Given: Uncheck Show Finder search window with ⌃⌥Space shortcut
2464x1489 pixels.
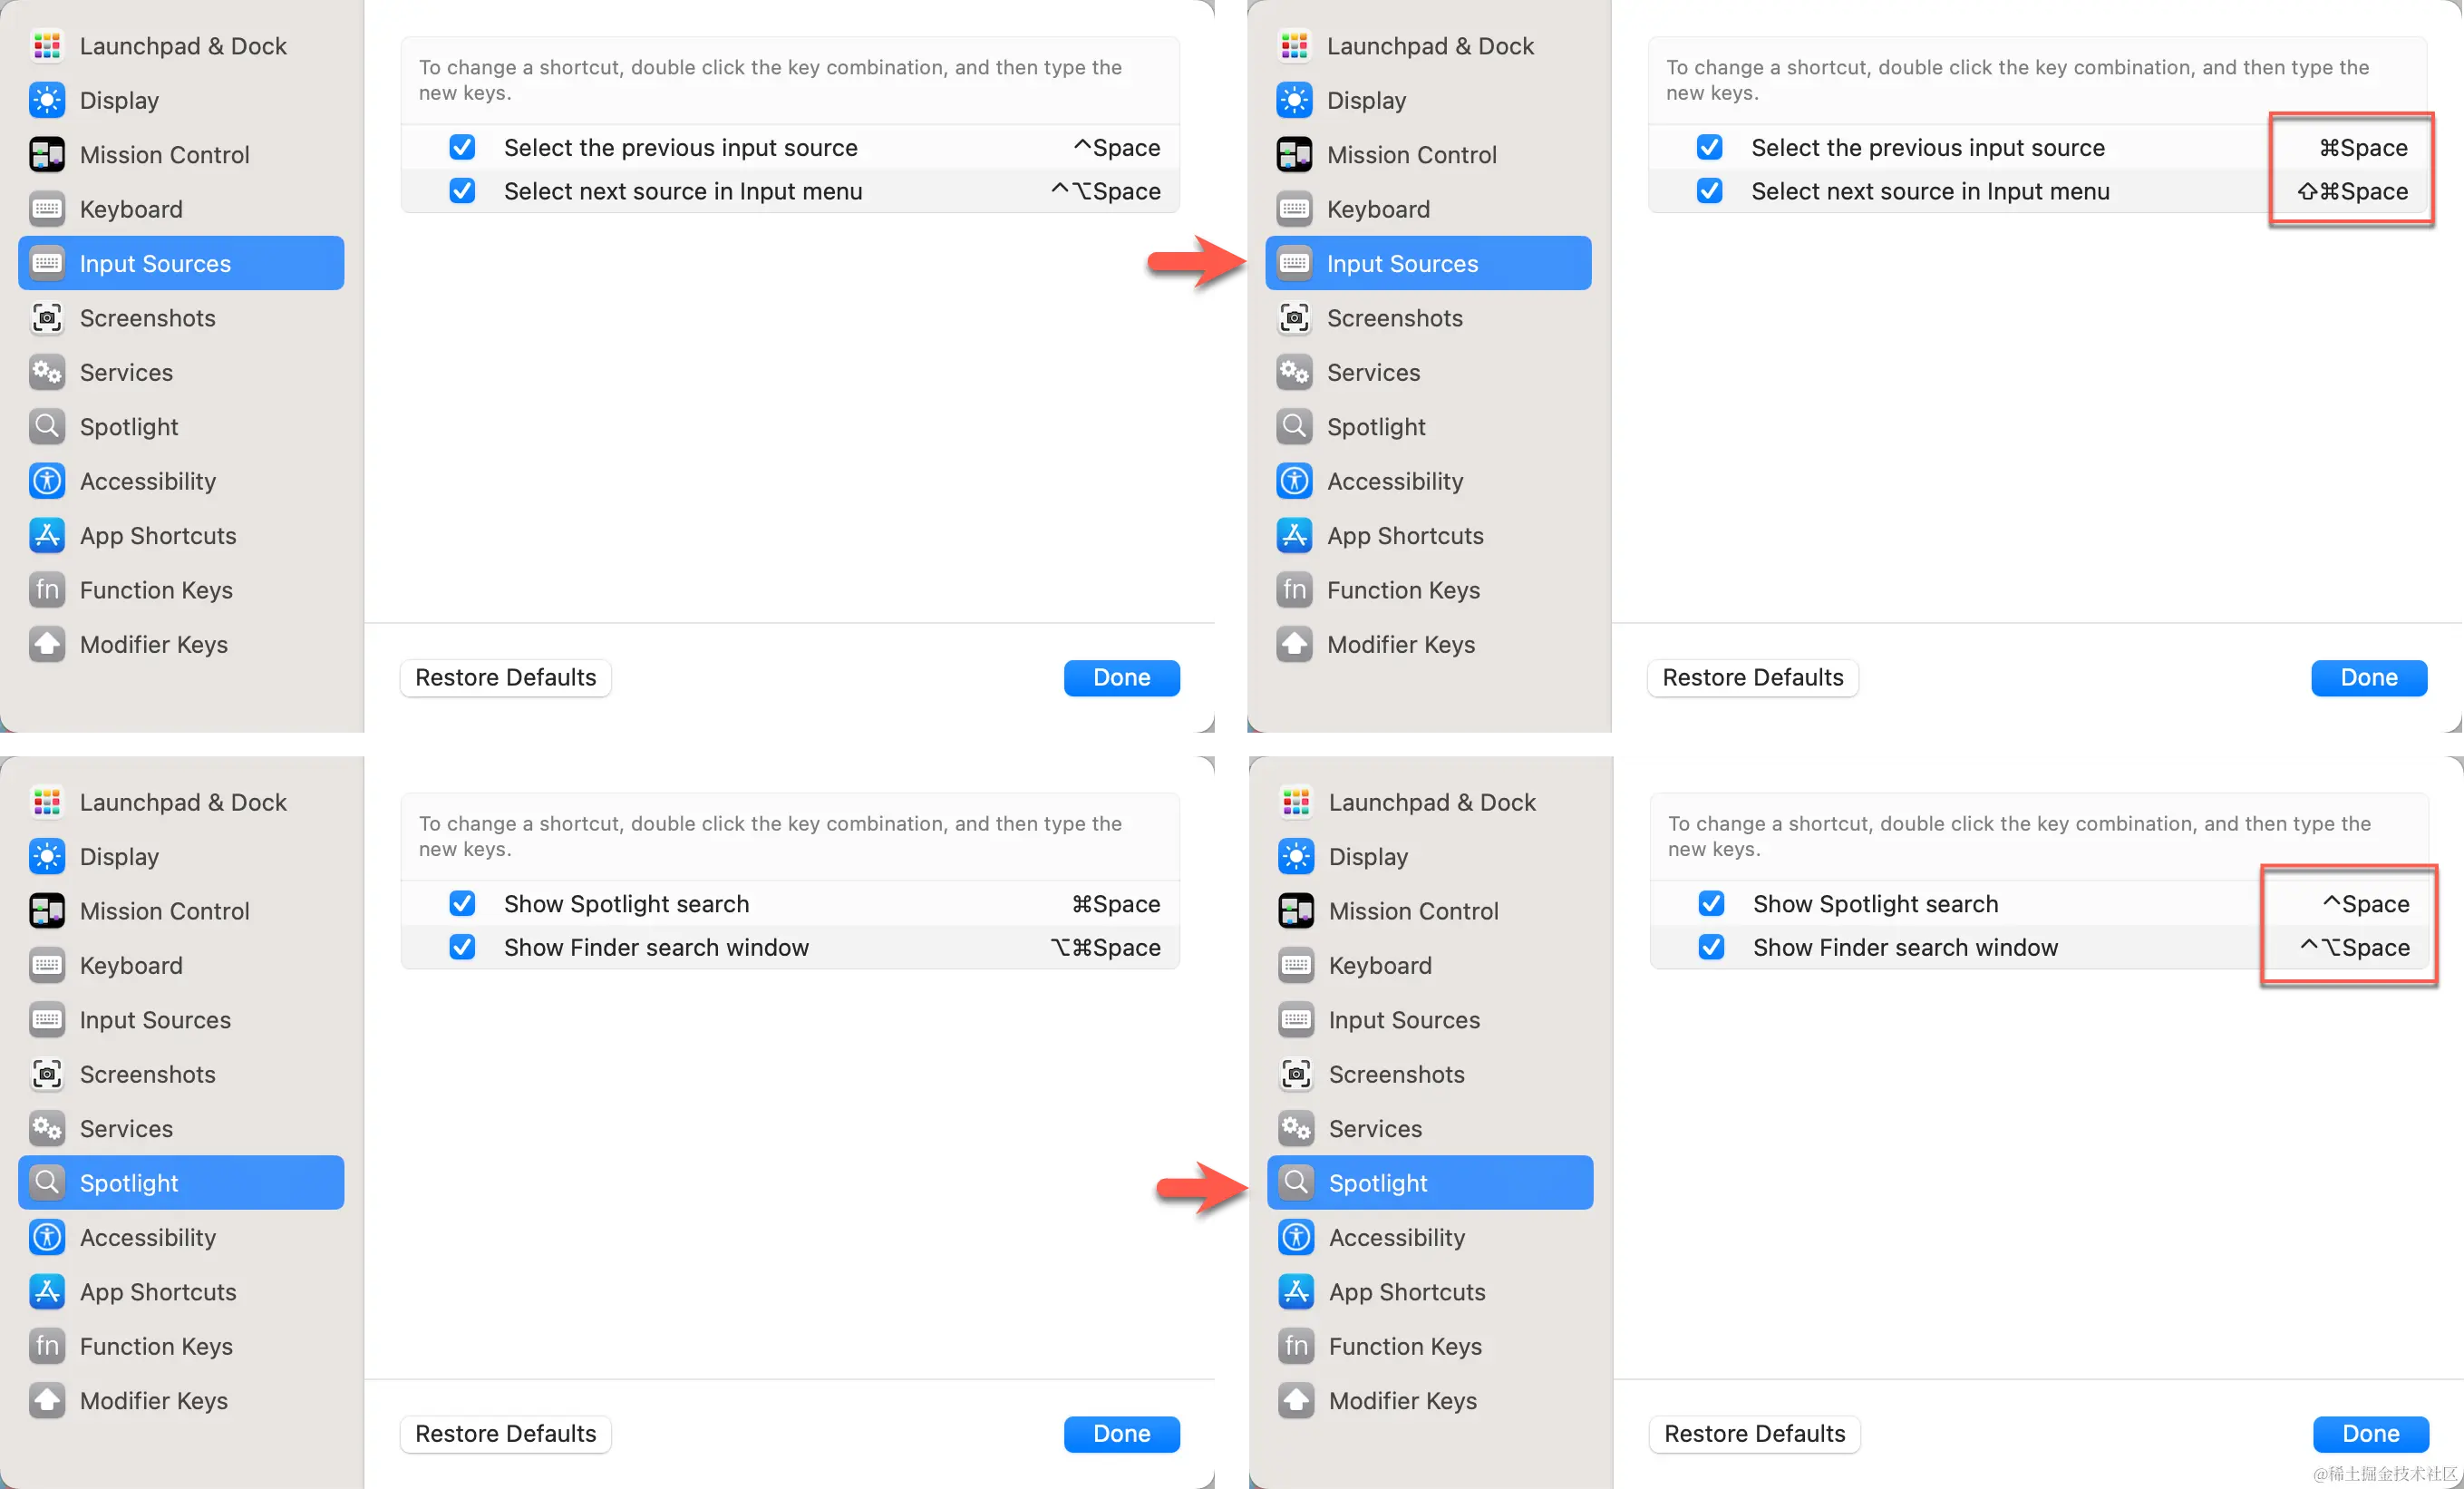Looking at the screenshot, I should click(x=1711, y=947).
